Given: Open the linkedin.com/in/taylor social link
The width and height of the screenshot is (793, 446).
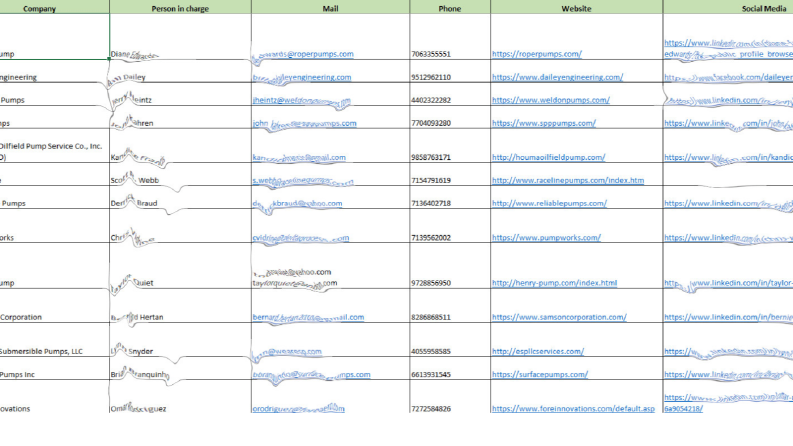Looking at the screenshot, I should pyautogui.click(x=728, y=284).
